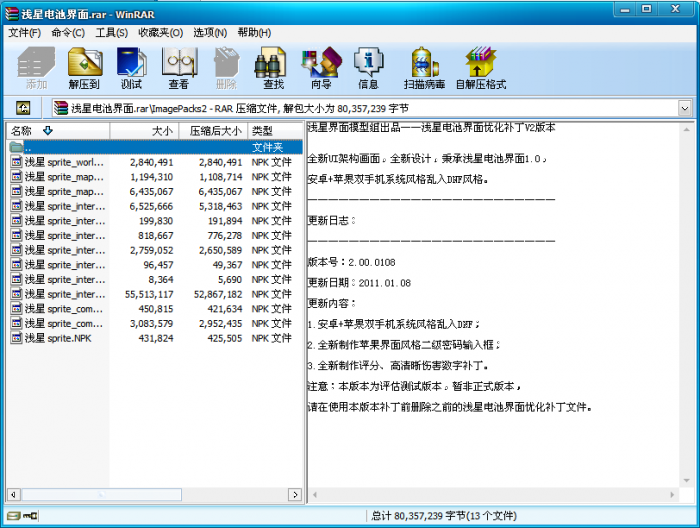Sort by the 大小 column header
This screenshot has height=528, width=700.
coord(144,131)
